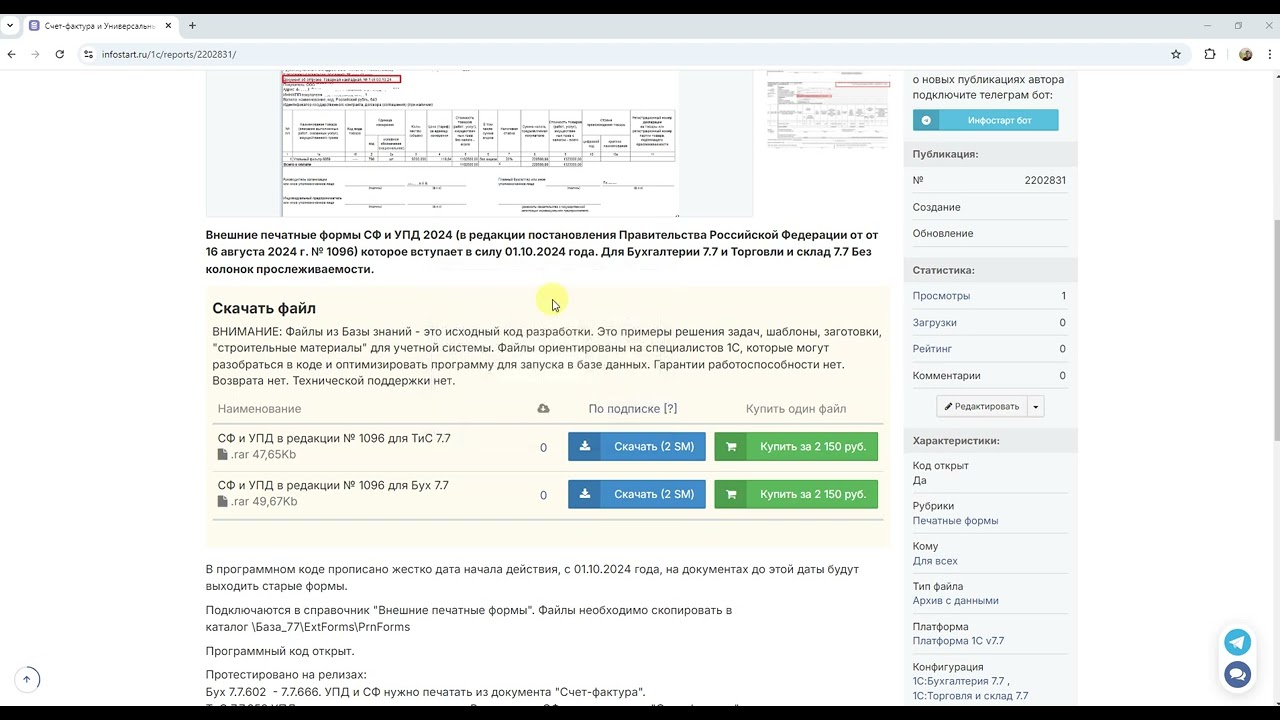
Task: Click the Обновление publication row
Action: click(989, 233)
